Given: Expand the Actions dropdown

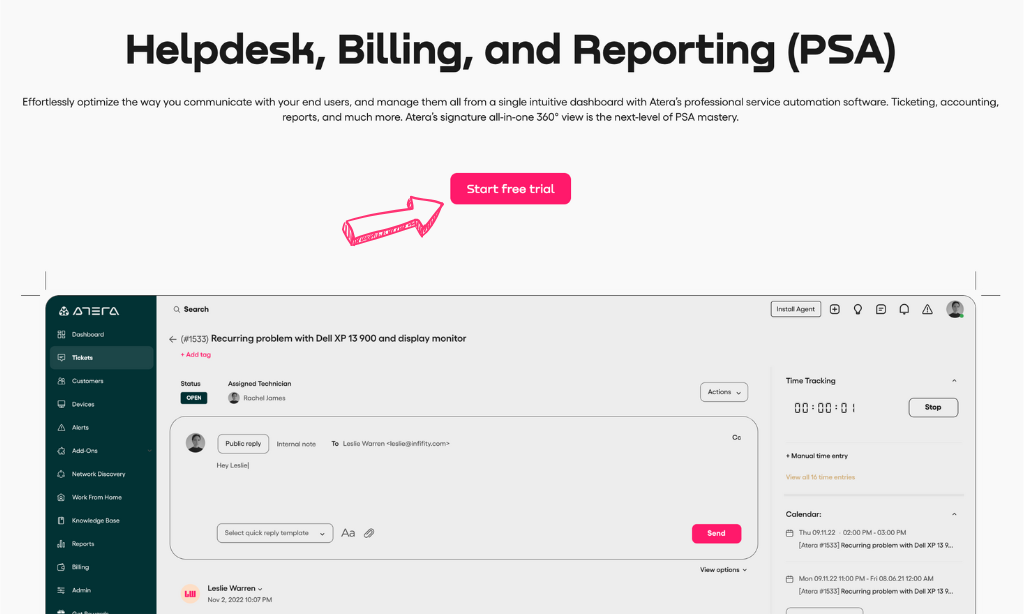Looking at the screenshot, I should pyautogui.click(x=724, y=392).
